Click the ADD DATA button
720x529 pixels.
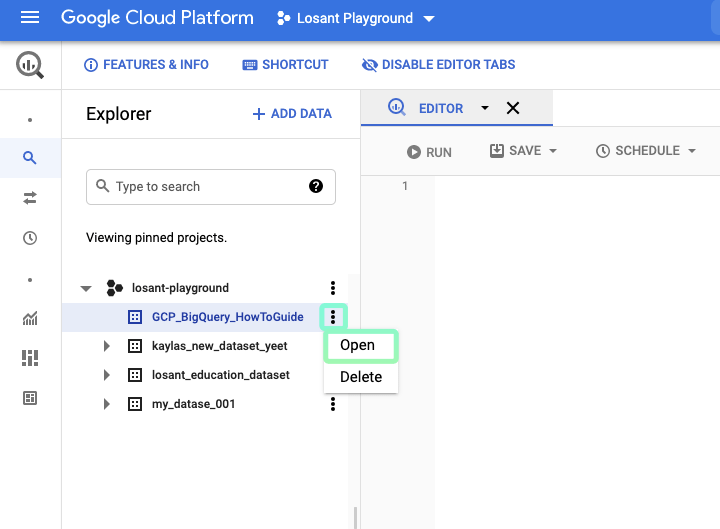click(292, 113)
